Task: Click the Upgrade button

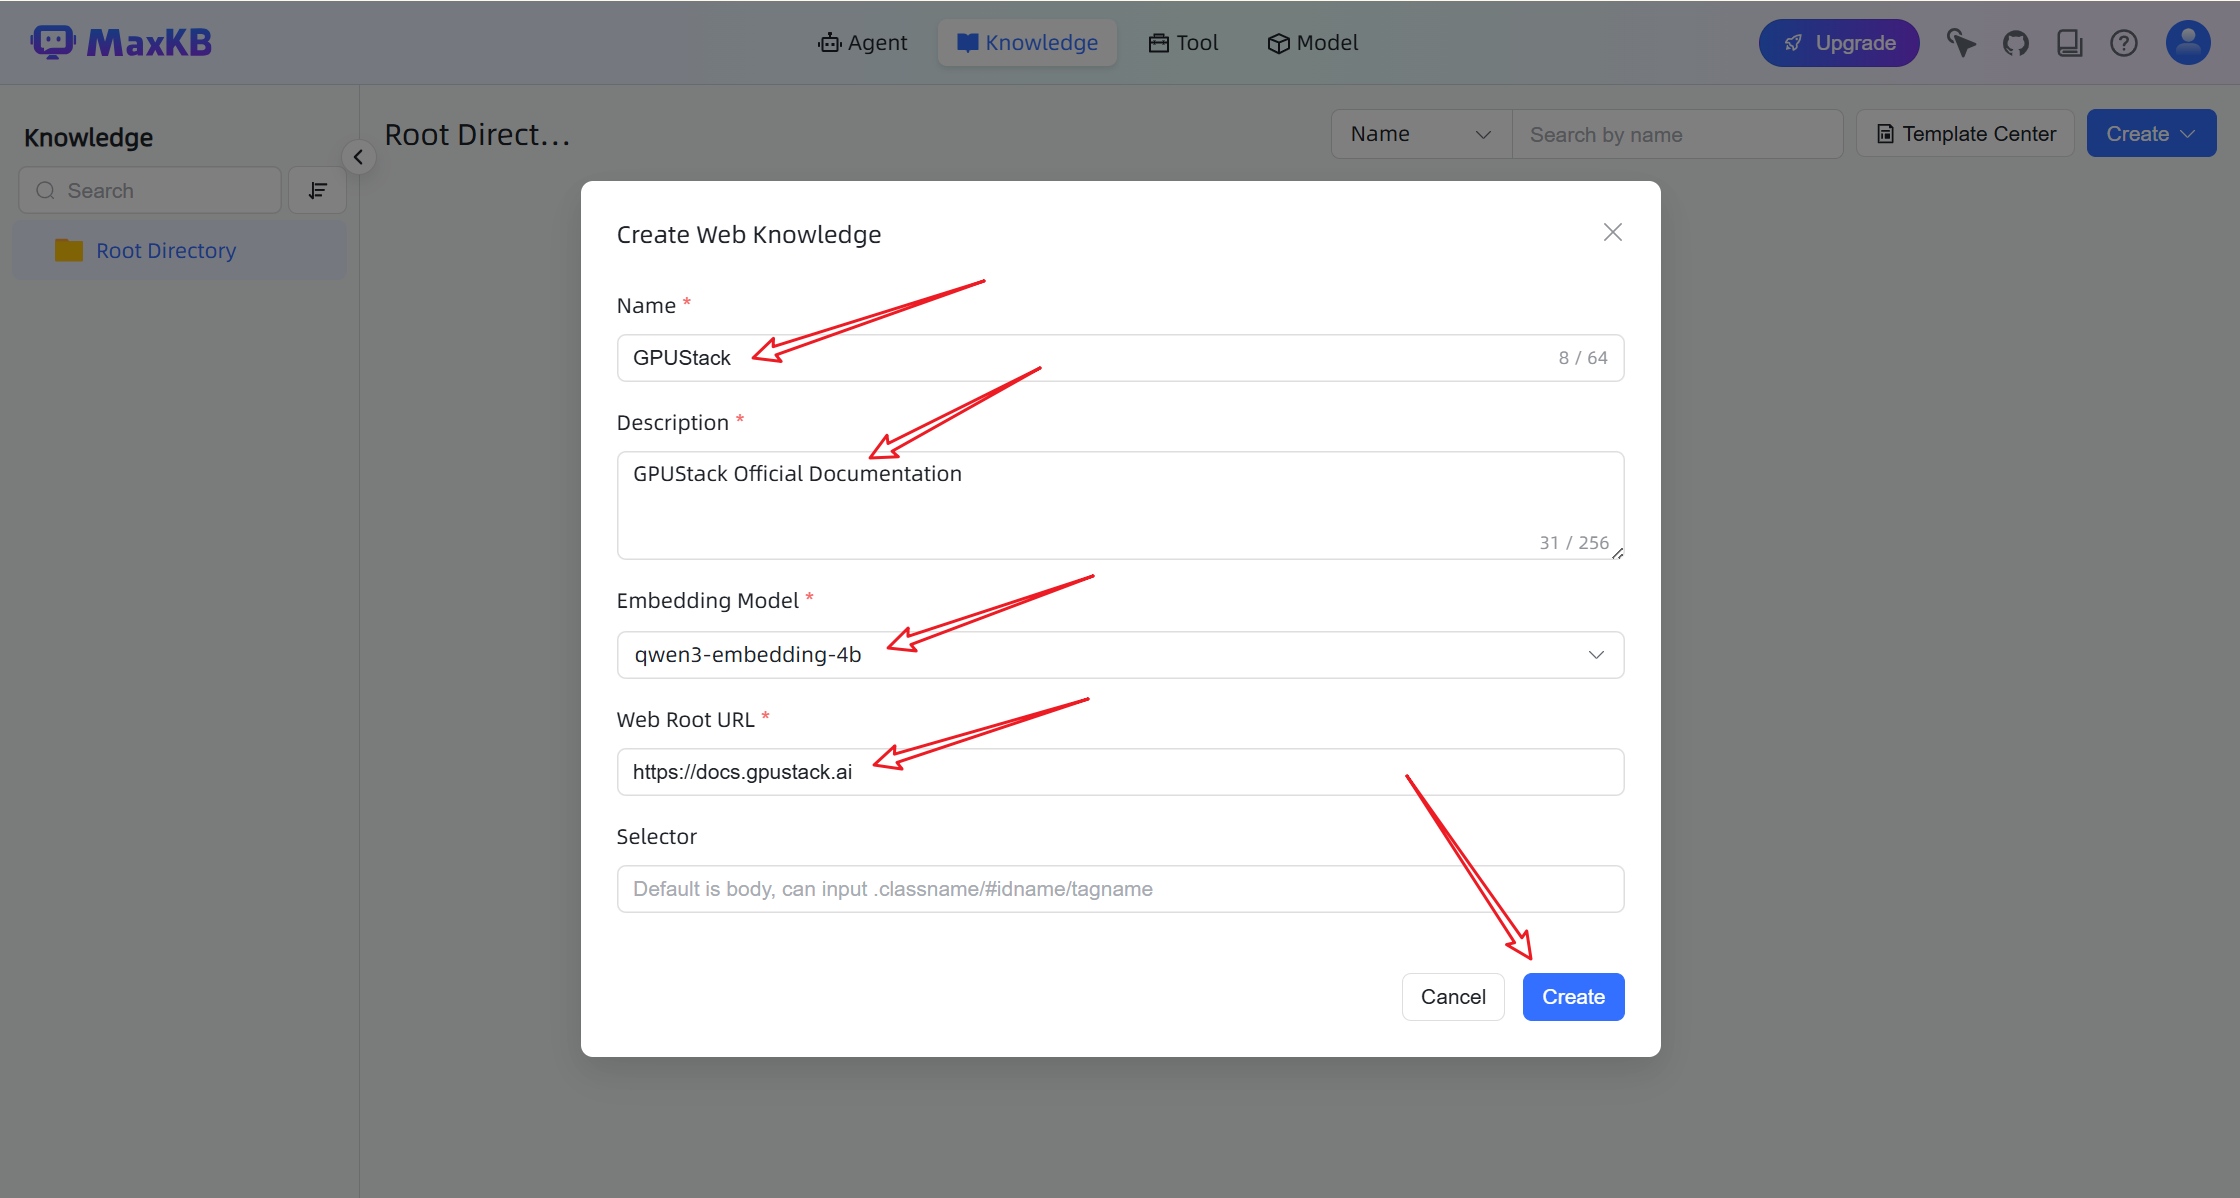Action: click(x=1838, y=43)
